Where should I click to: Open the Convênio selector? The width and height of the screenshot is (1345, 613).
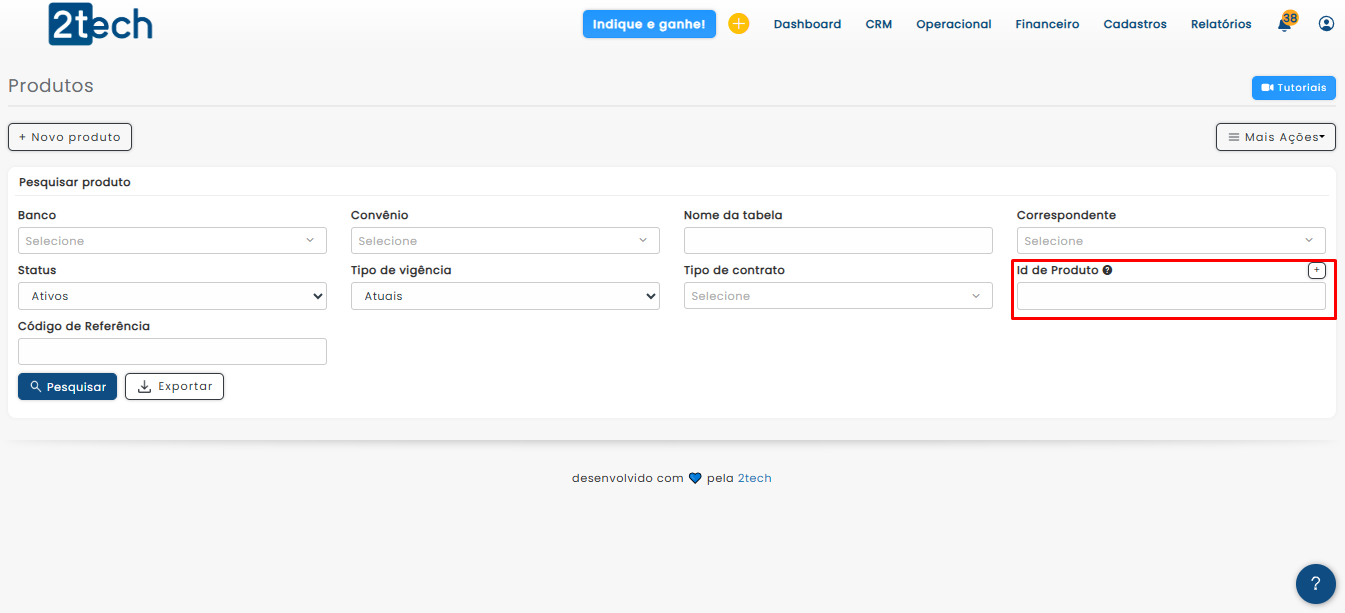(x=505, y=241)
